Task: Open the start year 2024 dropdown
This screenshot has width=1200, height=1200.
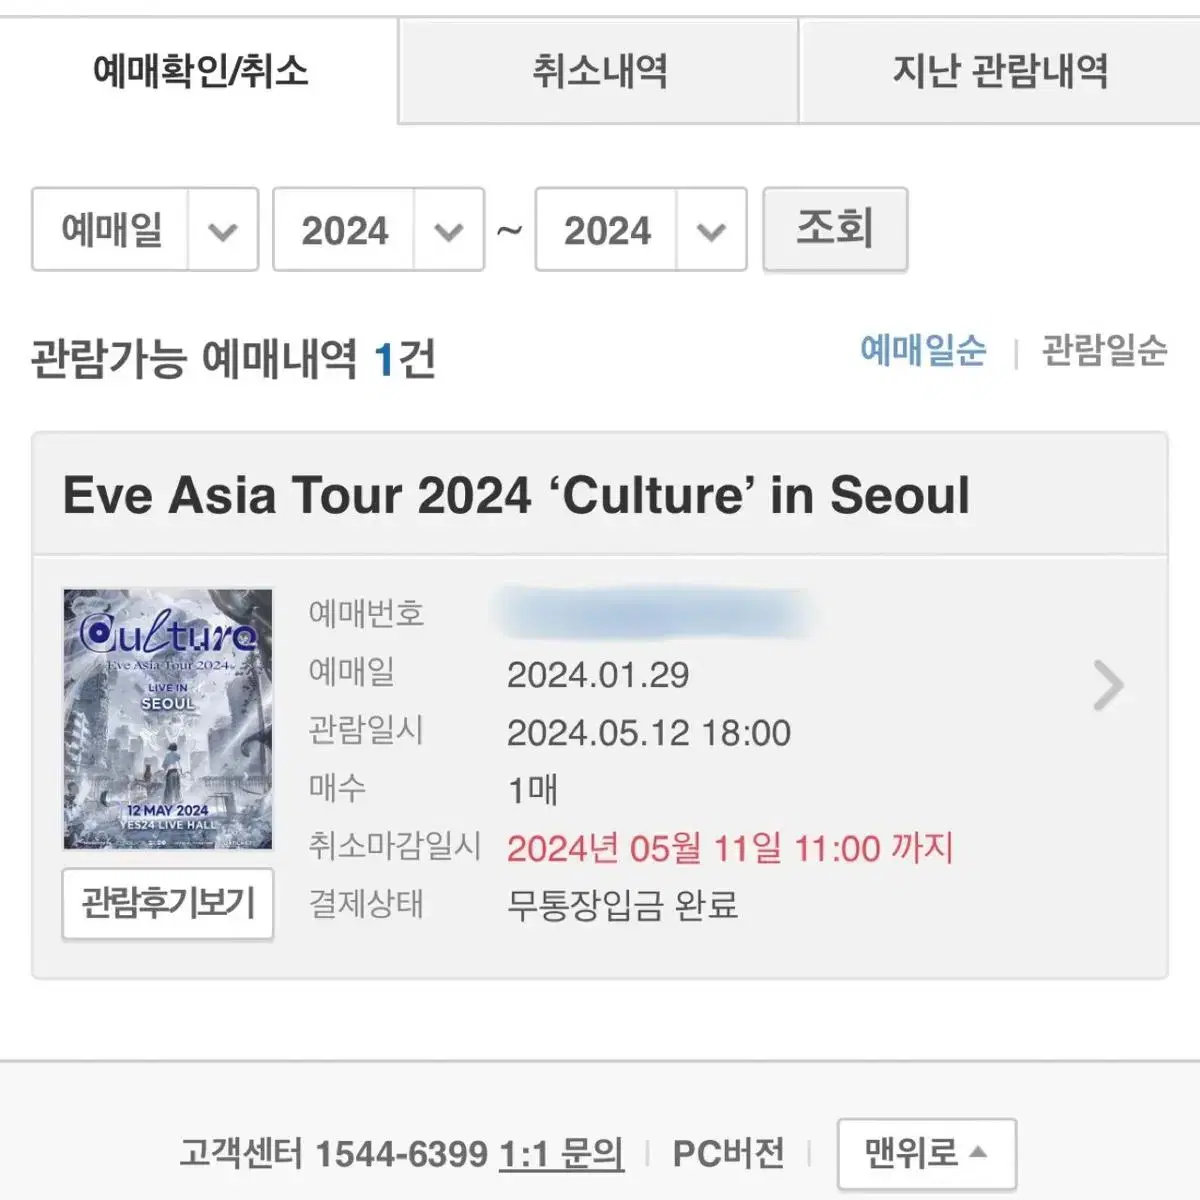Action: pos(379,229)
